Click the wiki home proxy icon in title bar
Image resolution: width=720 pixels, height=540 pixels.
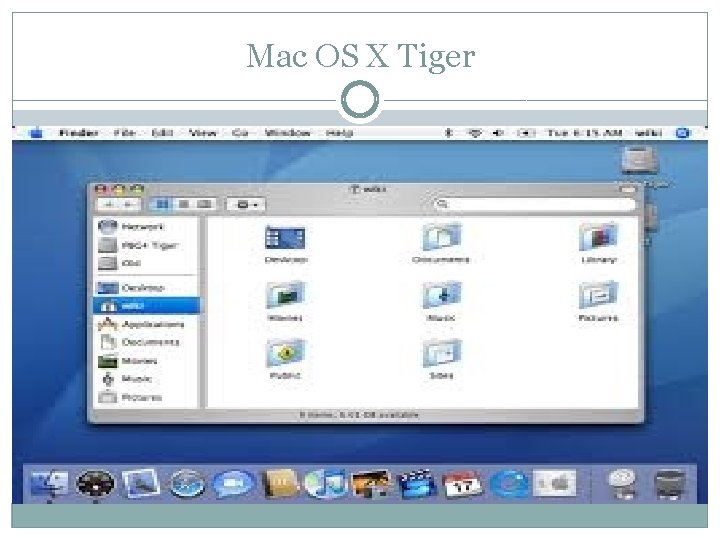[x=354, y=189]
